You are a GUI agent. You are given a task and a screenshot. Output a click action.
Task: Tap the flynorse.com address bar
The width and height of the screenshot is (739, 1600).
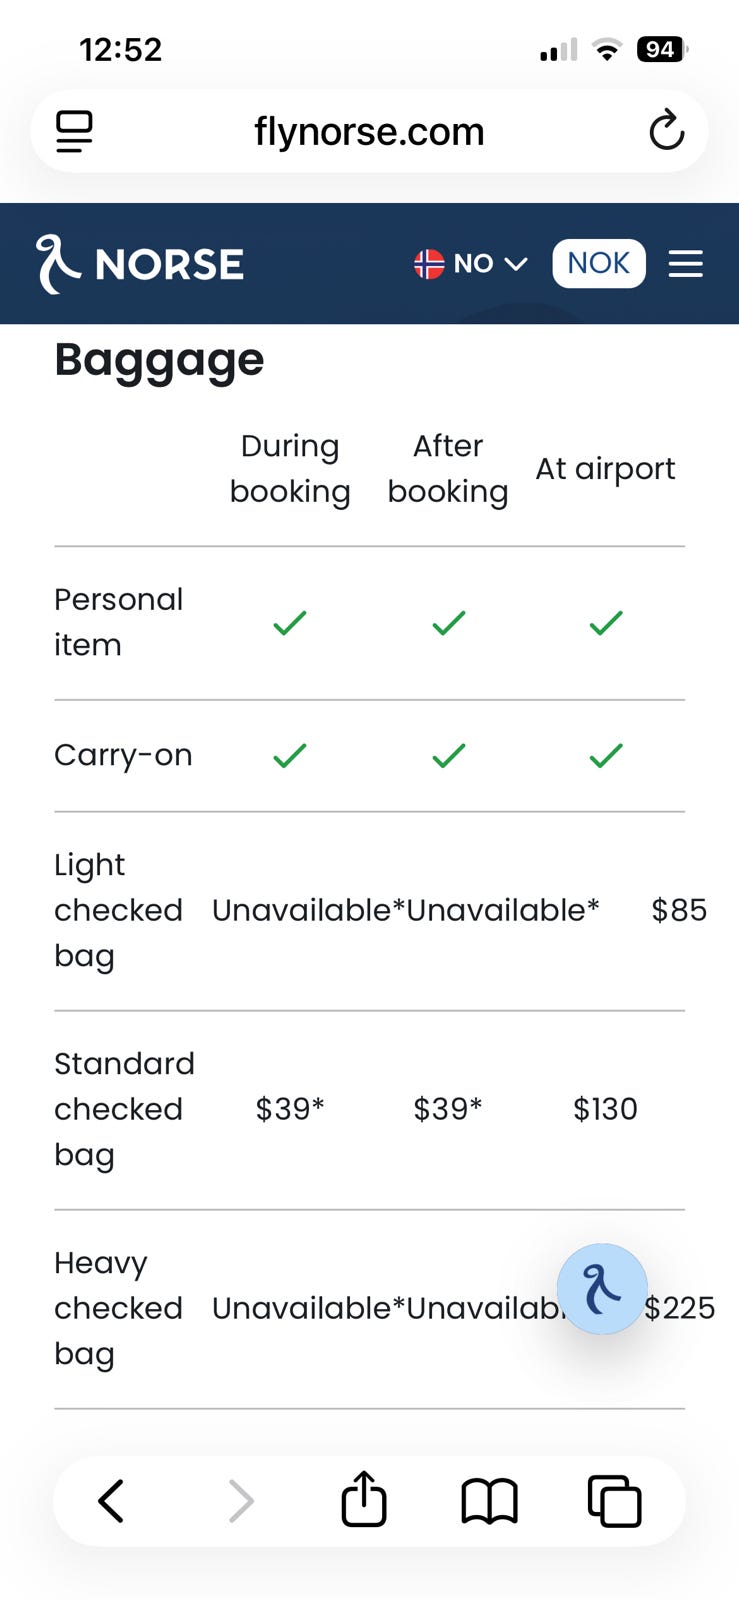click(369, 131)
